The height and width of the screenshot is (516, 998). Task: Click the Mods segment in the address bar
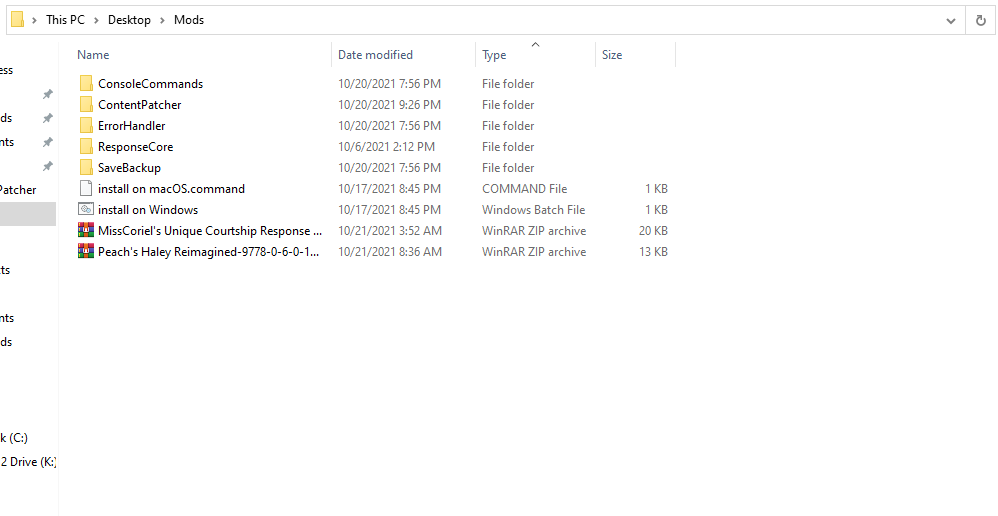click(x=189, y=20)
